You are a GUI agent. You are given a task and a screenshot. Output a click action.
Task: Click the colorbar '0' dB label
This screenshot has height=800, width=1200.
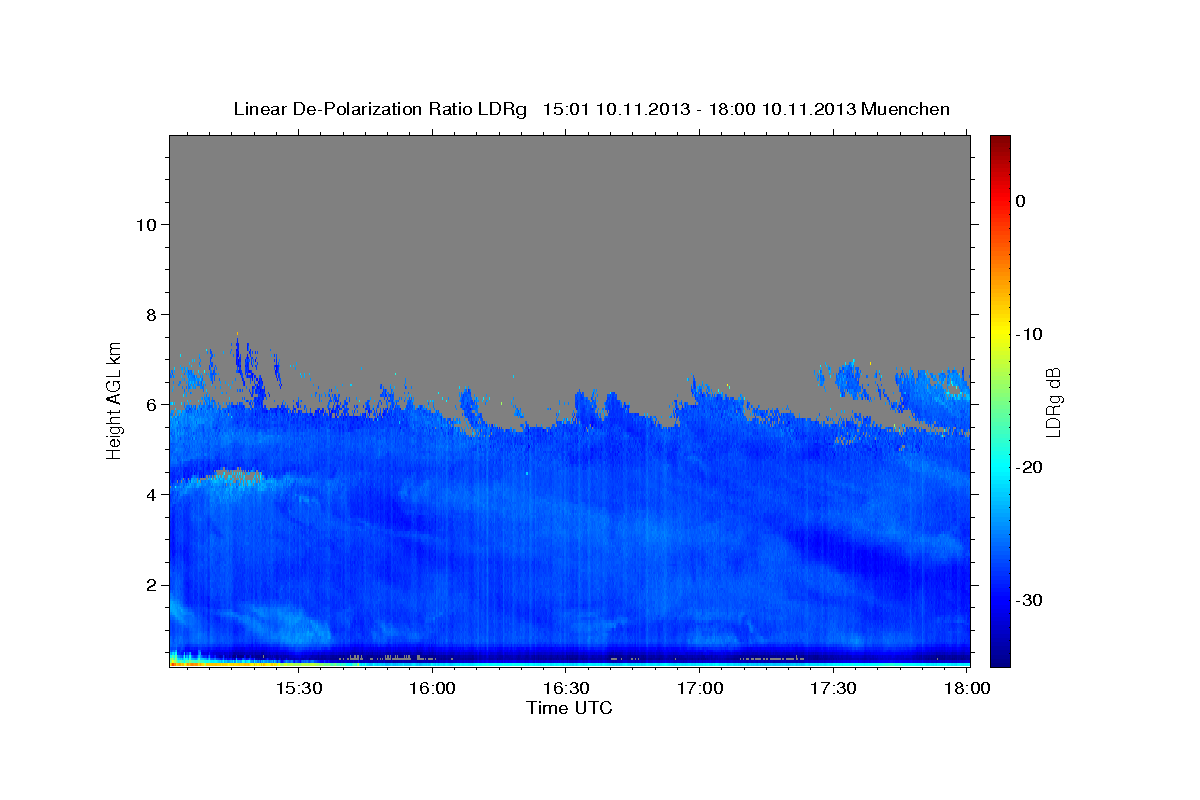[1020, 201]
